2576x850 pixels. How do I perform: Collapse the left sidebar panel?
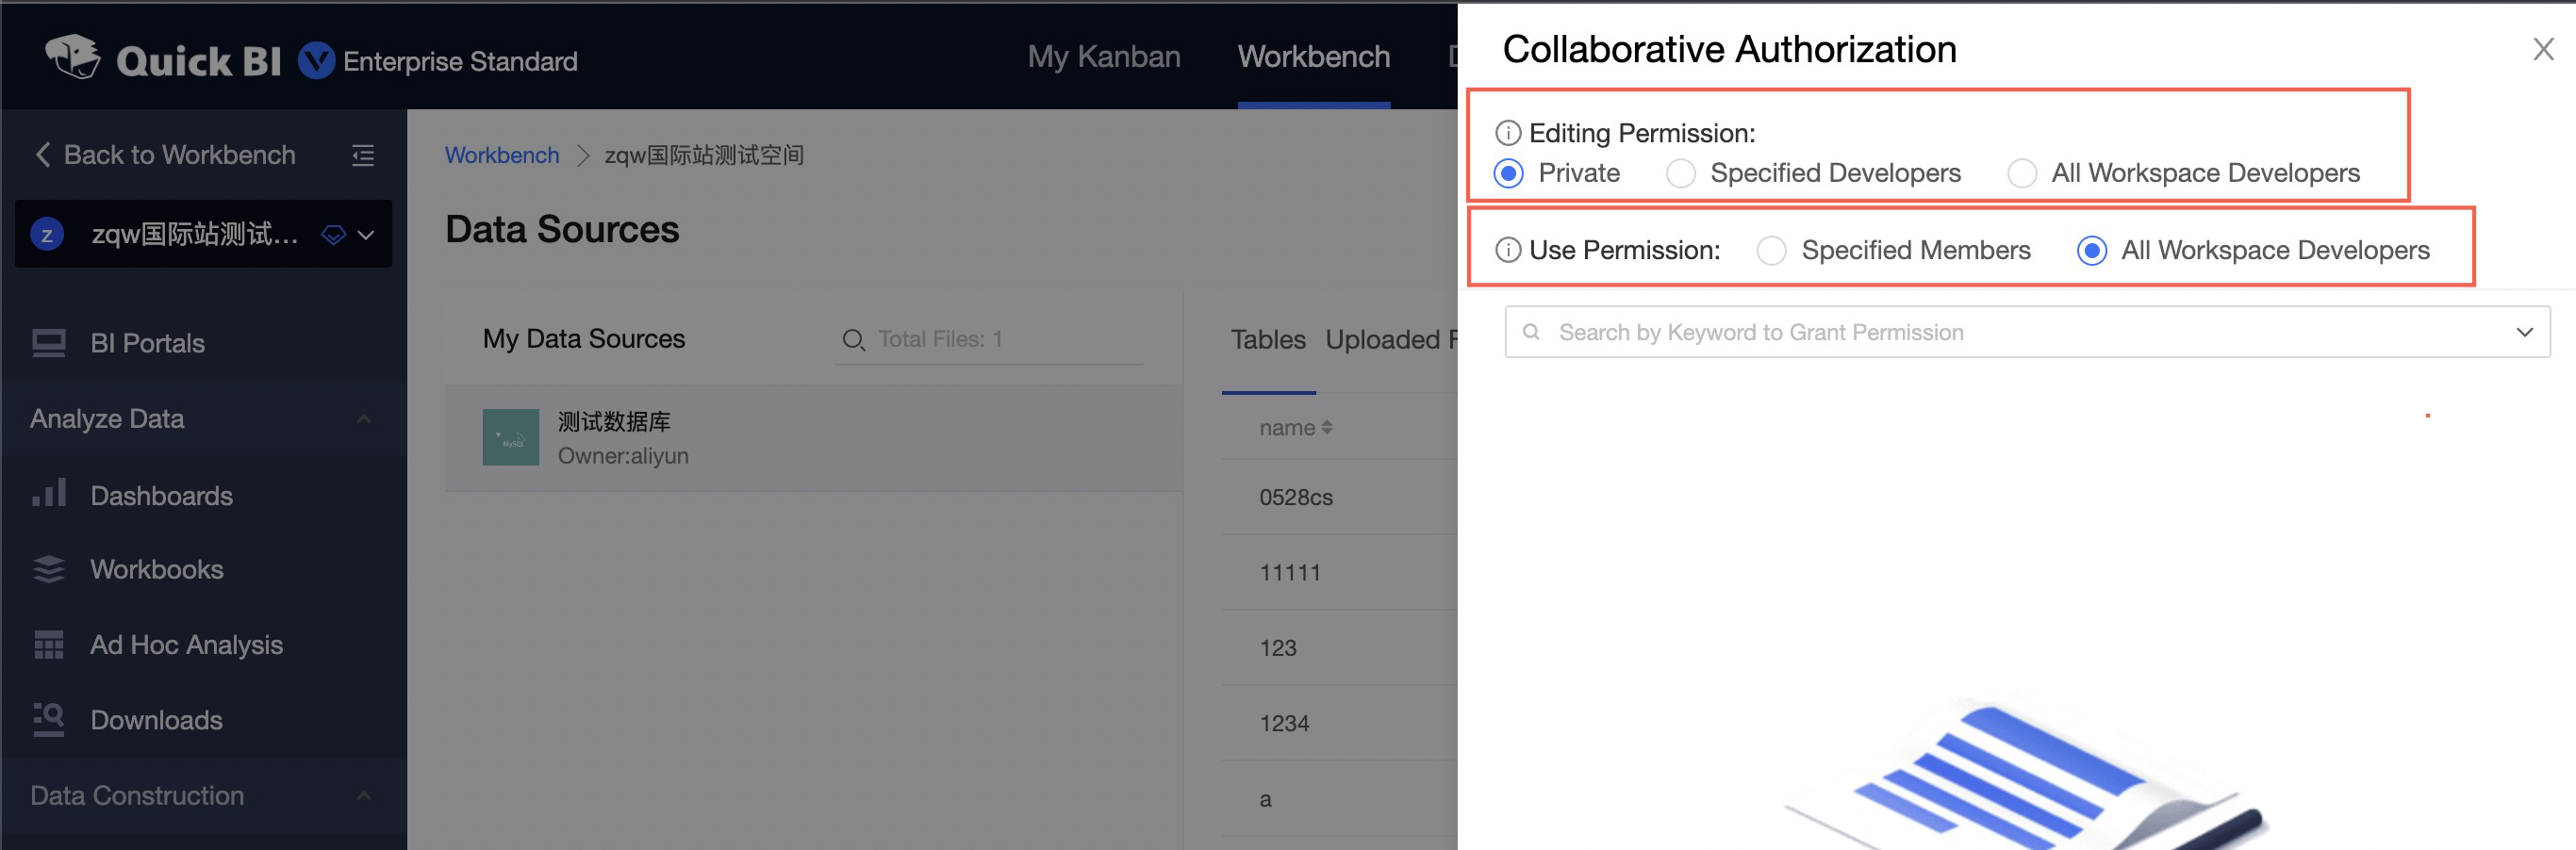click(x=363, y=155)
